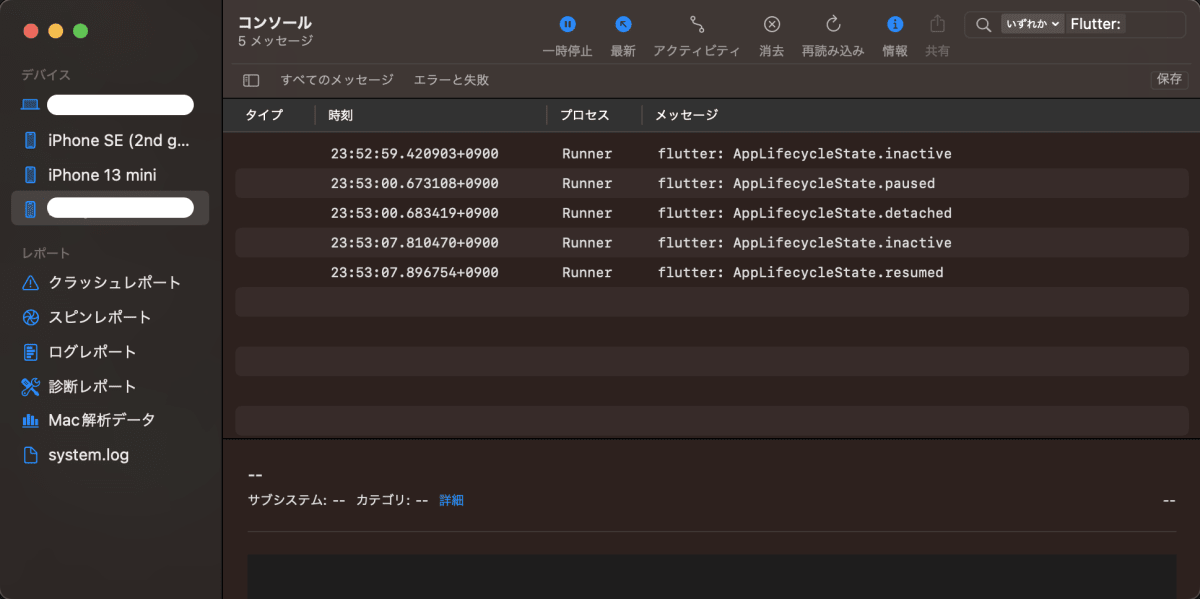Click the laptop device icon in sidebar

[31, 105]
